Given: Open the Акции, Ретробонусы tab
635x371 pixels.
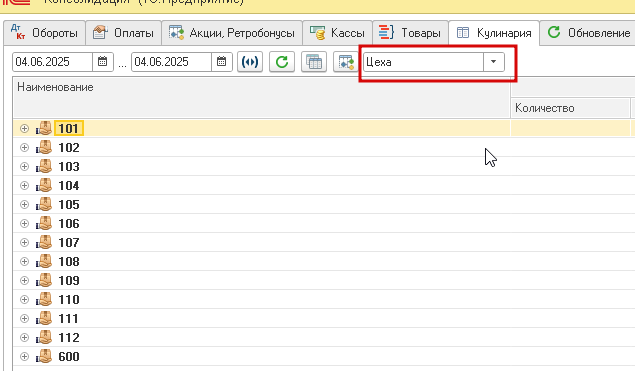Looking at the screenshot, I should pyautogui.click(x=232, y=33).
